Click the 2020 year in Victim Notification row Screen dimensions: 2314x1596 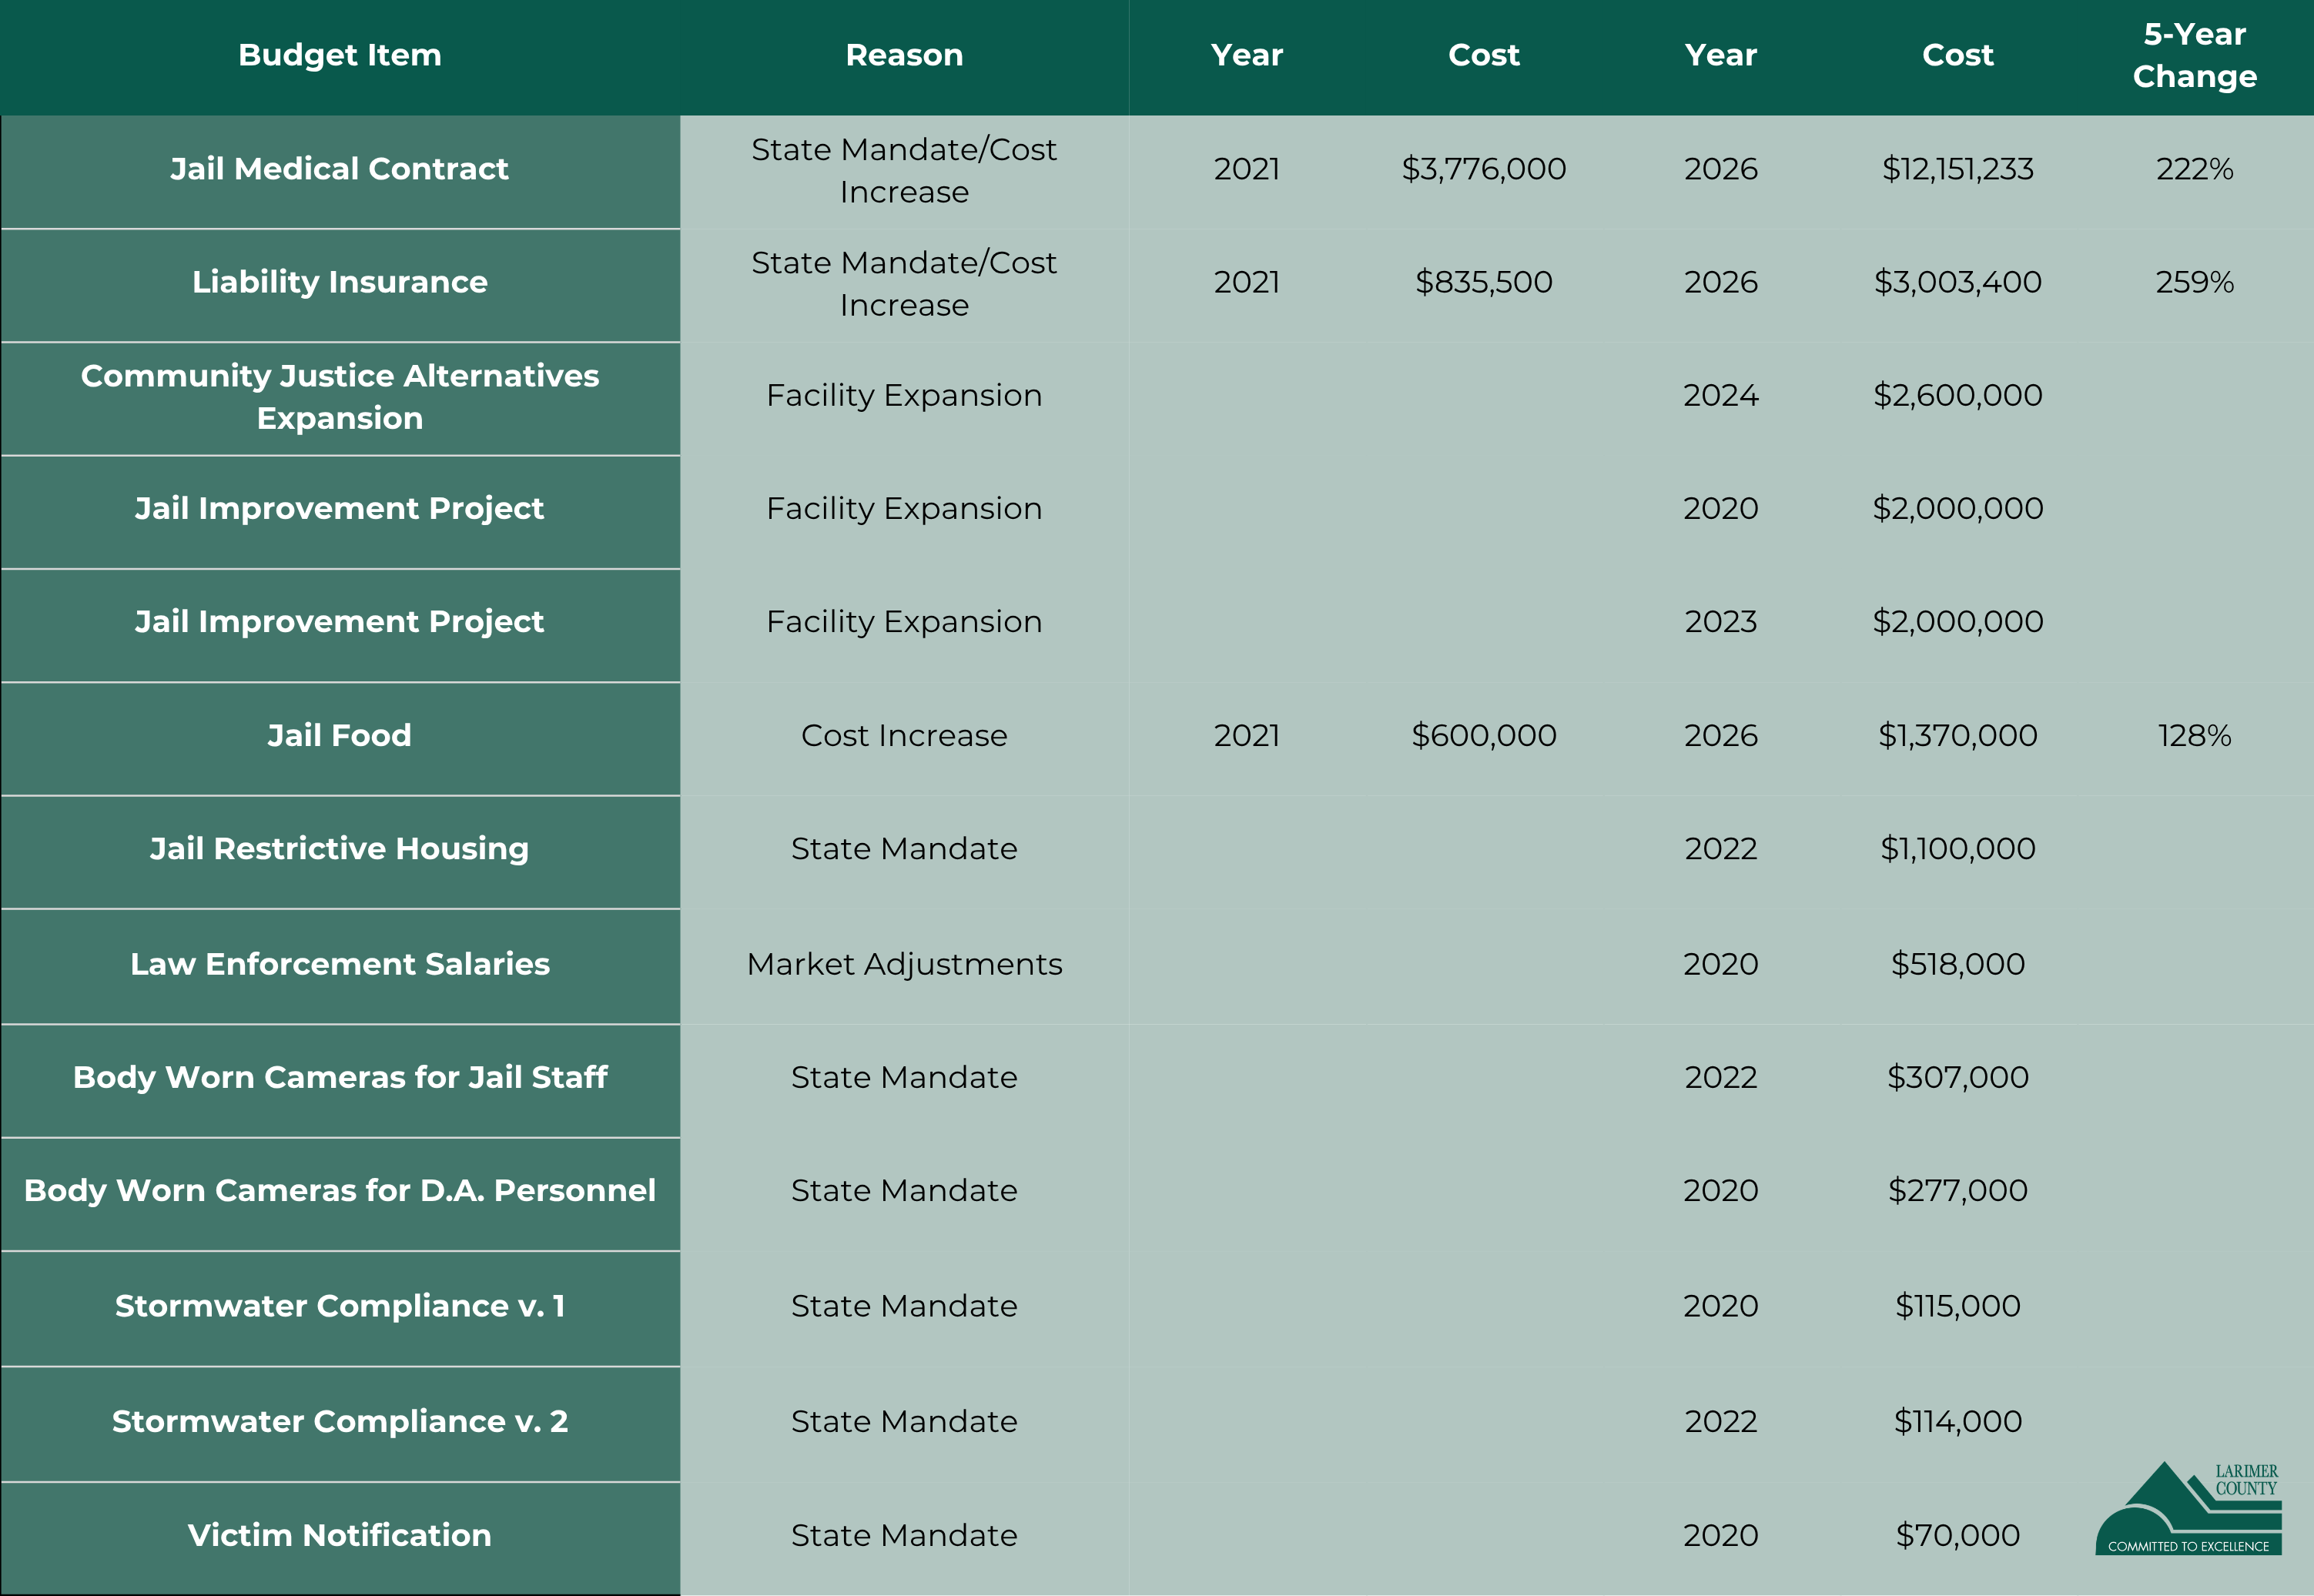tap(1721, 1535)
